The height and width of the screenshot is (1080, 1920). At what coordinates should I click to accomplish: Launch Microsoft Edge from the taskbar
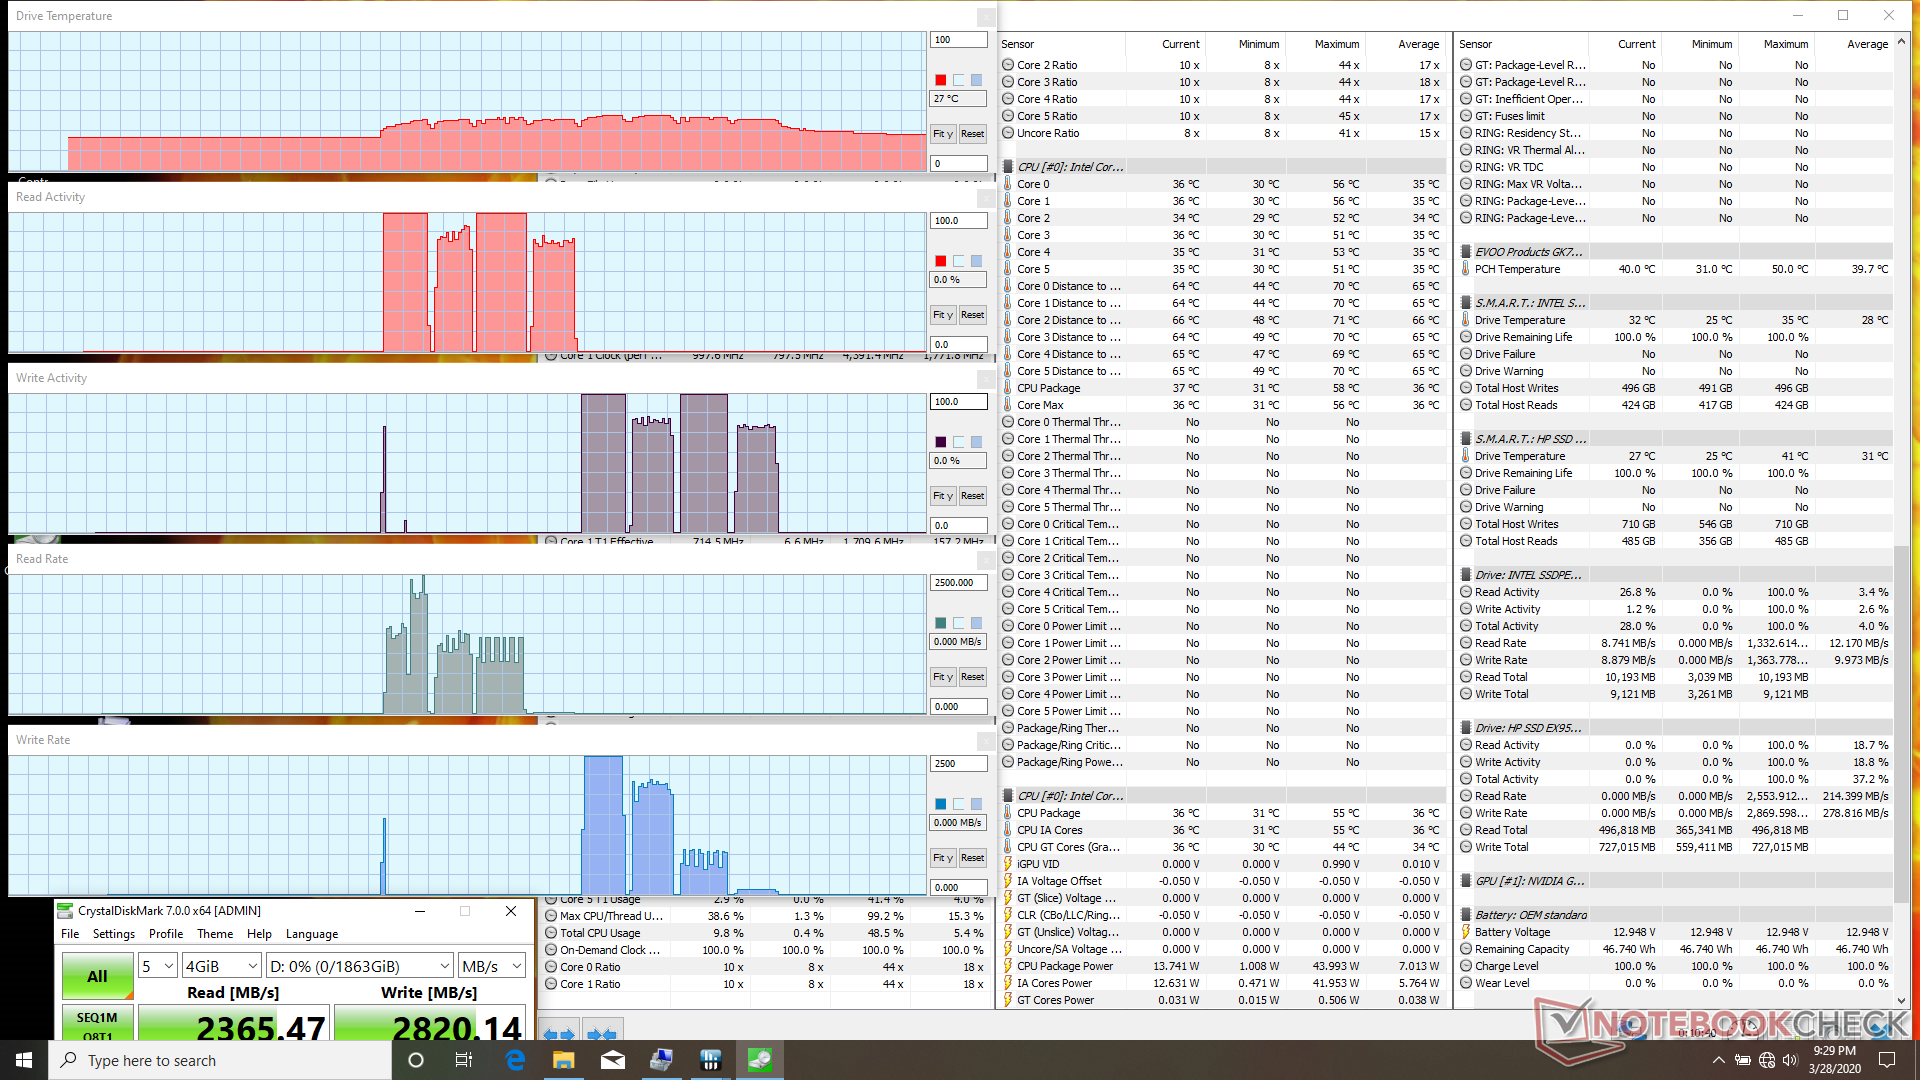[x=515, y=1060]
